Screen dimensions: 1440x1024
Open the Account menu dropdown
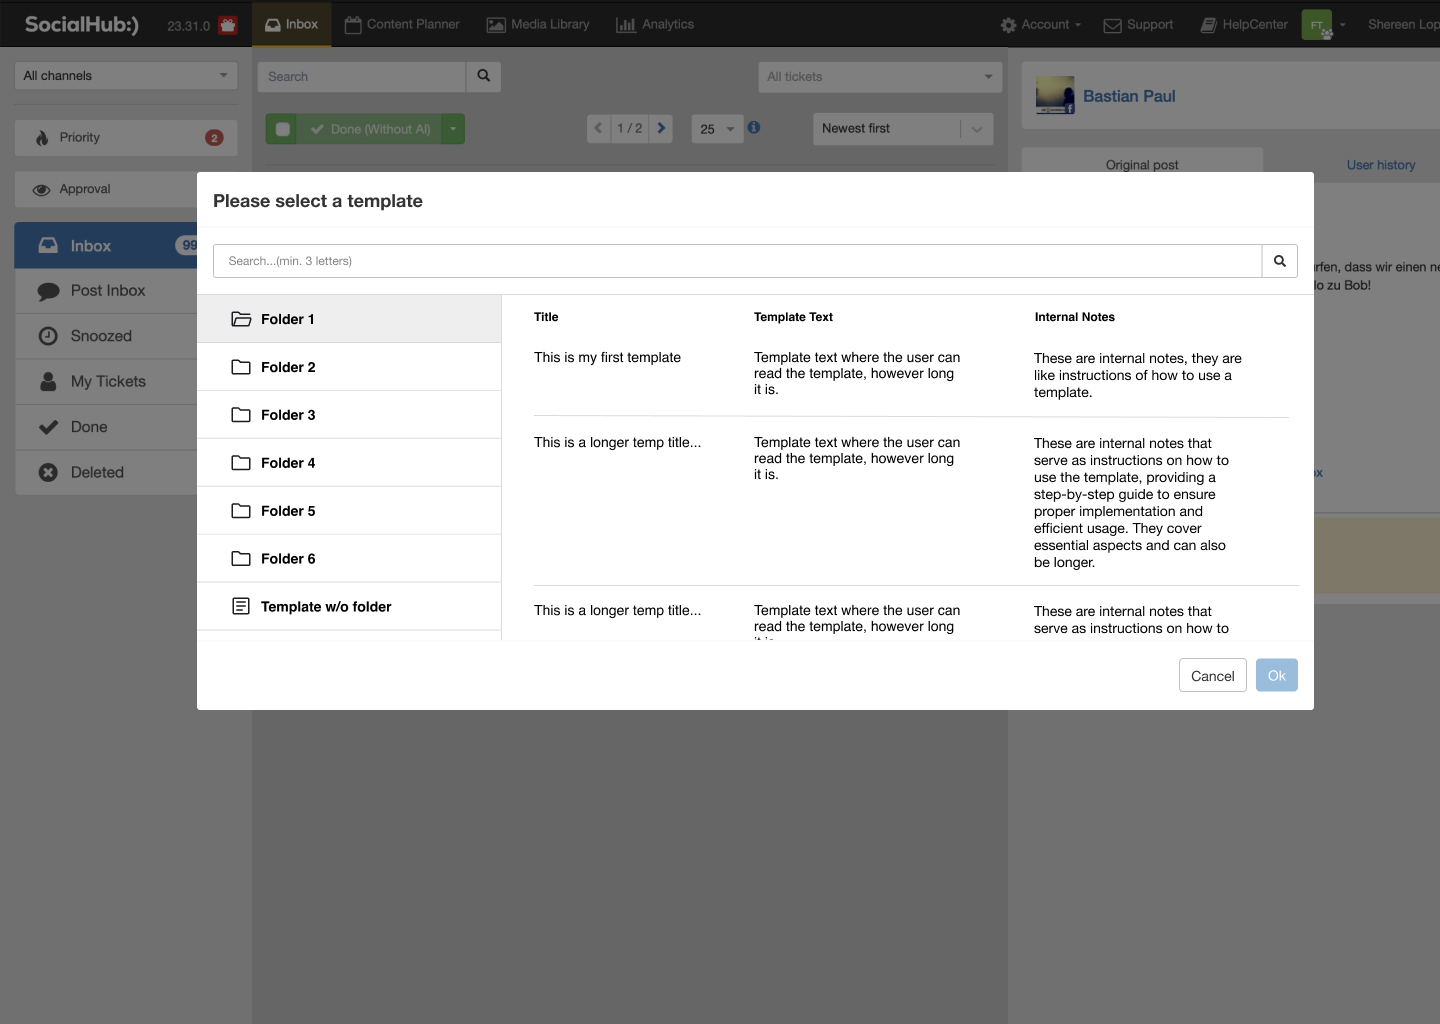pyautogui.click(x=1041, y=25)
